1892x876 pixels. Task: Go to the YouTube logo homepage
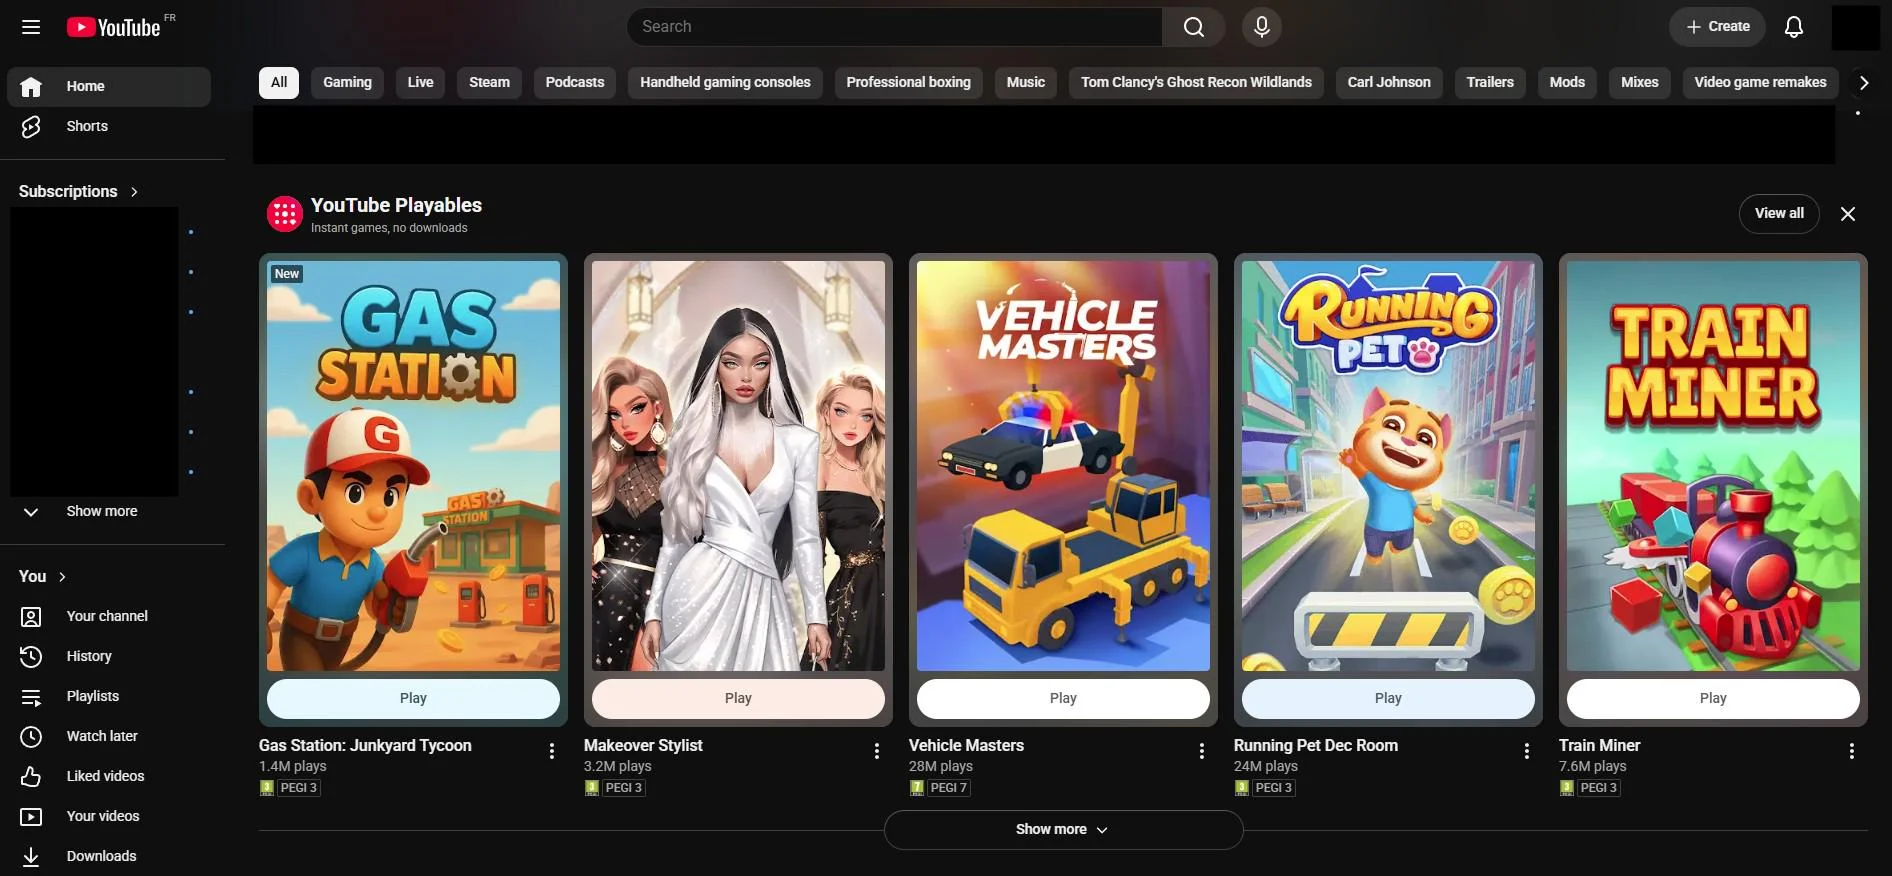click(114, 27)
